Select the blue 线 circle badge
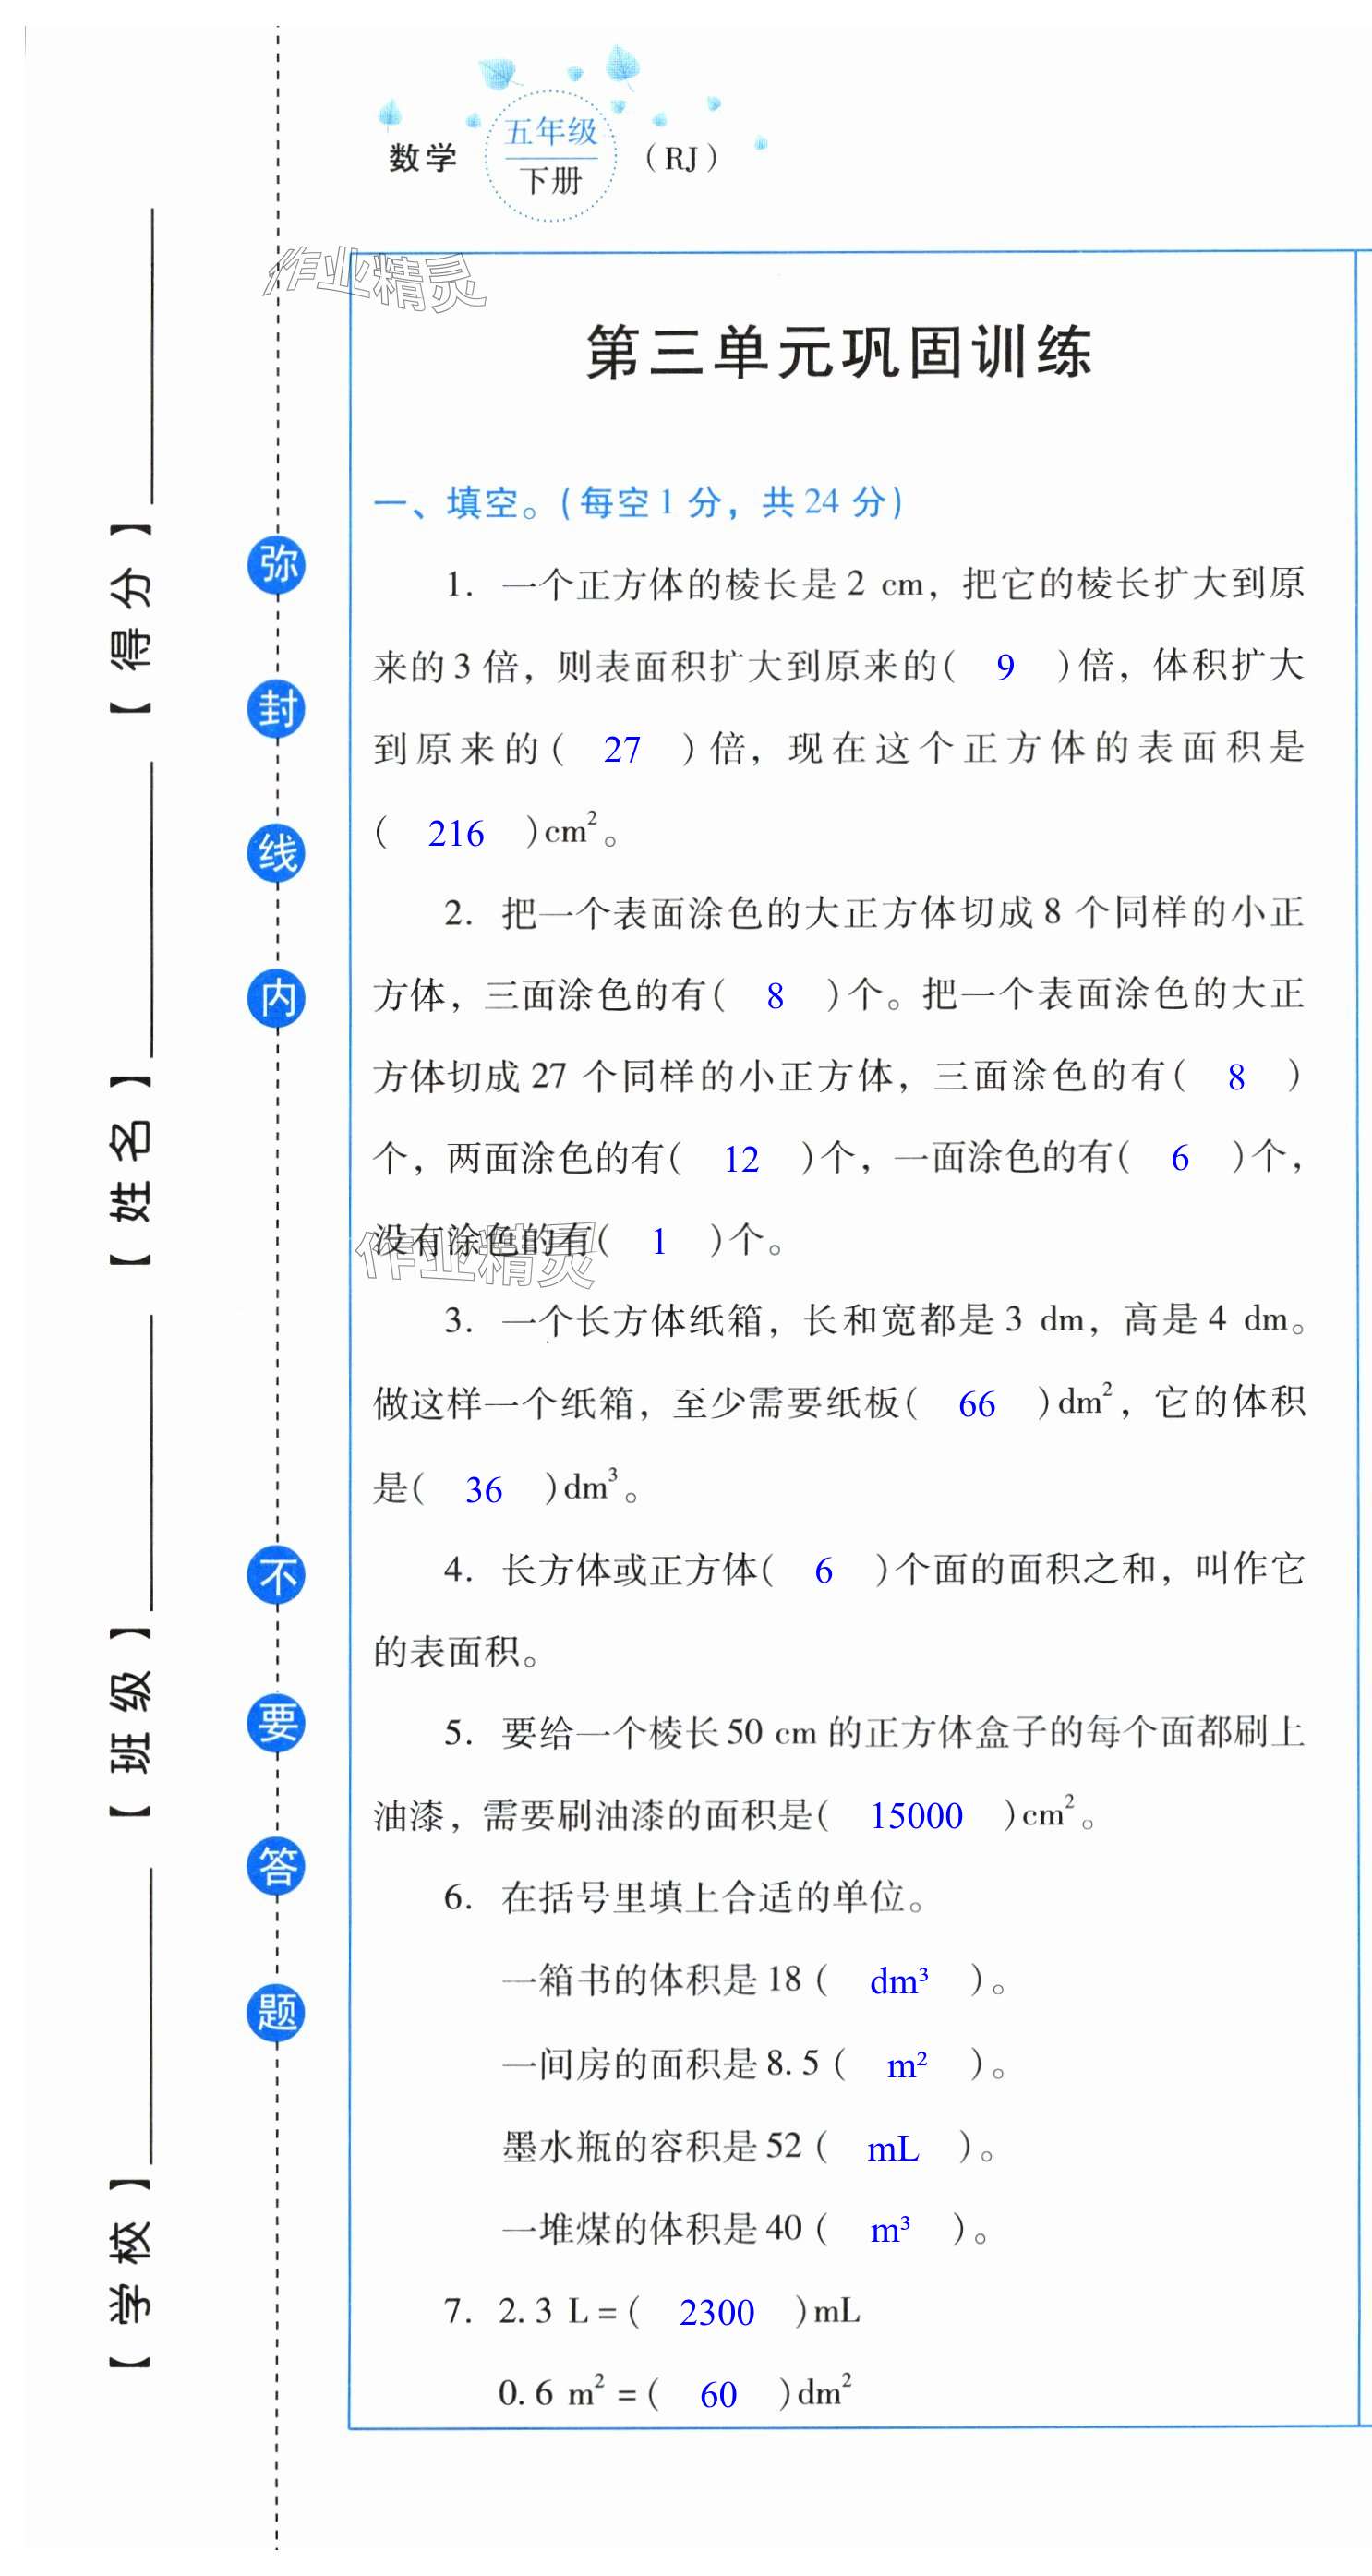Viewport: 1372px width, 2576px height. tap(277, 854)
